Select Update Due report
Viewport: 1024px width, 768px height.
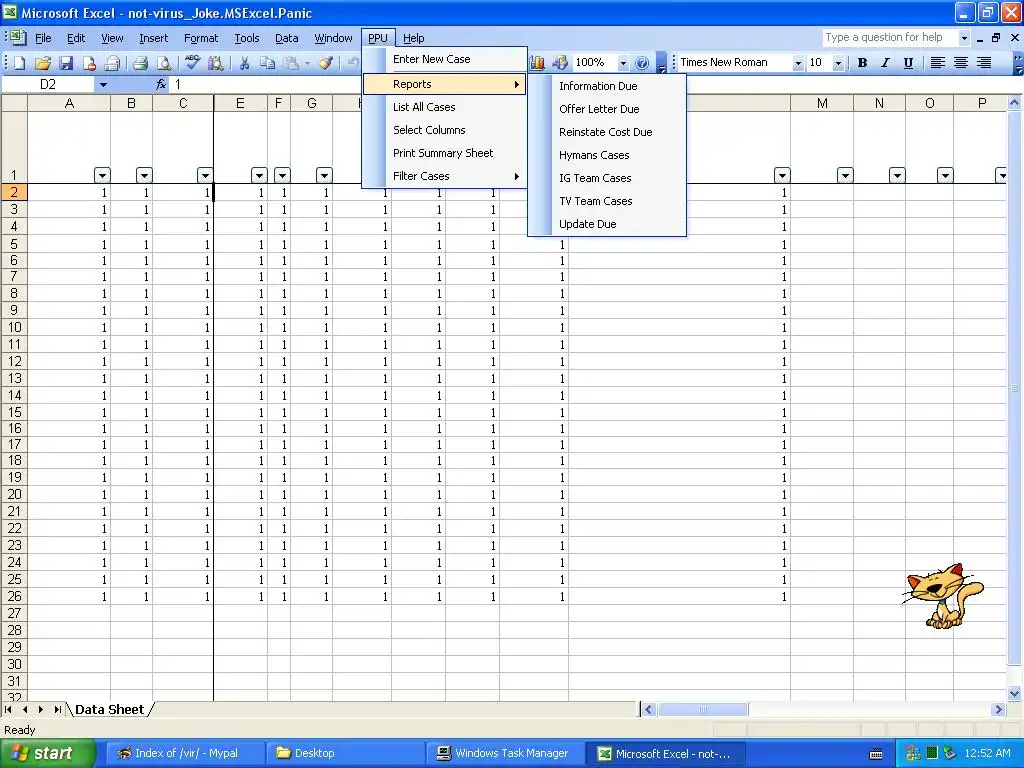coord(607,224)
